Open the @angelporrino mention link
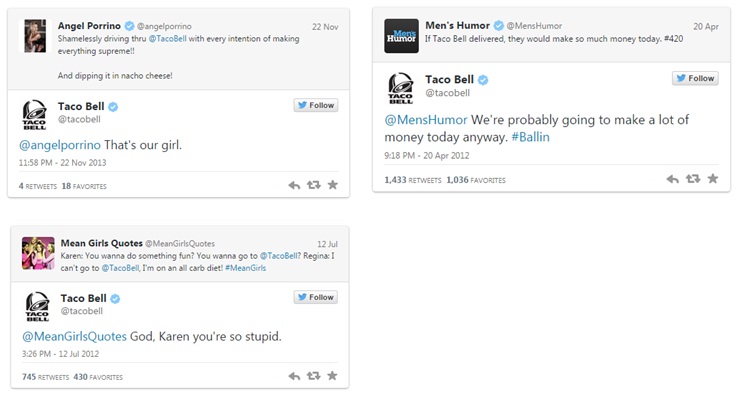 60,145
